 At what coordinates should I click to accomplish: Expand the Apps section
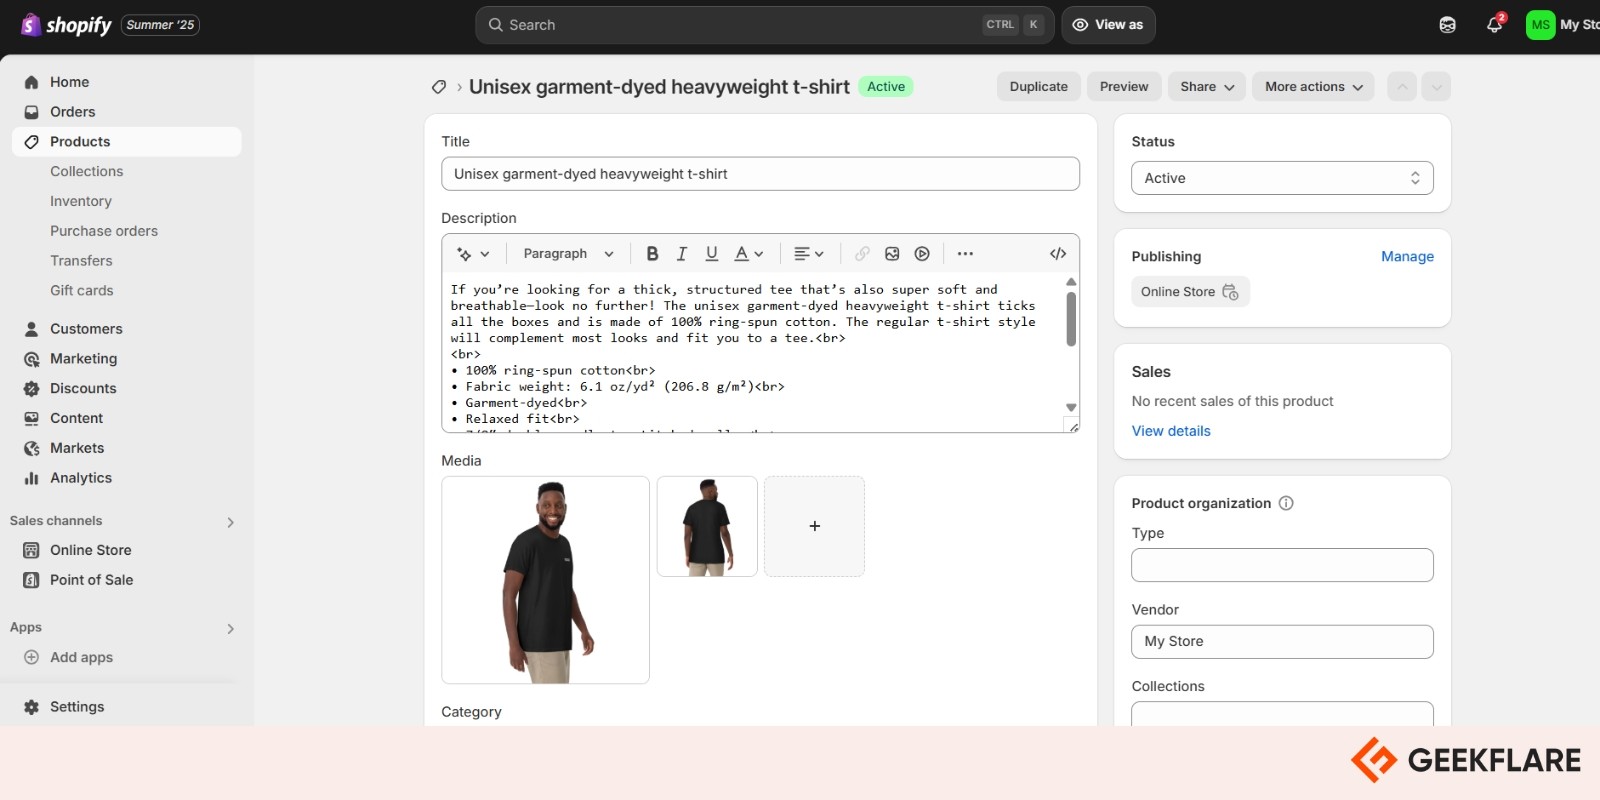click(x=230, y=629)
